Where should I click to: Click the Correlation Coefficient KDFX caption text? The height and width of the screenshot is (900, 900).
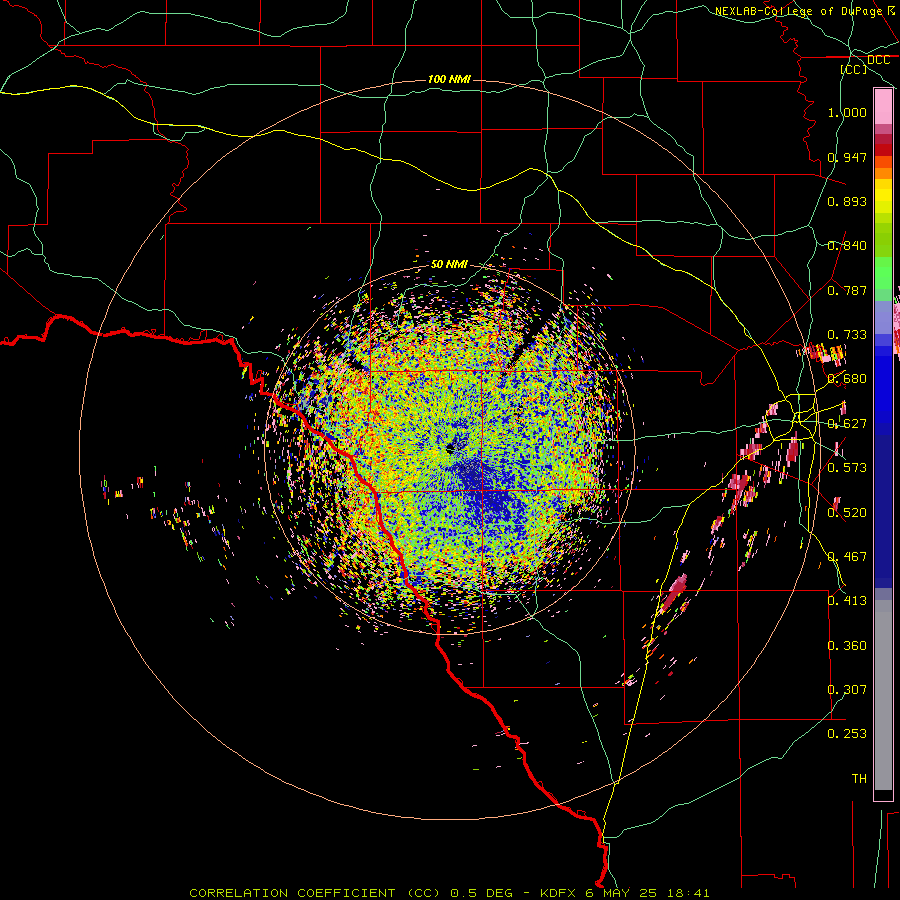(x=449, y=893)
